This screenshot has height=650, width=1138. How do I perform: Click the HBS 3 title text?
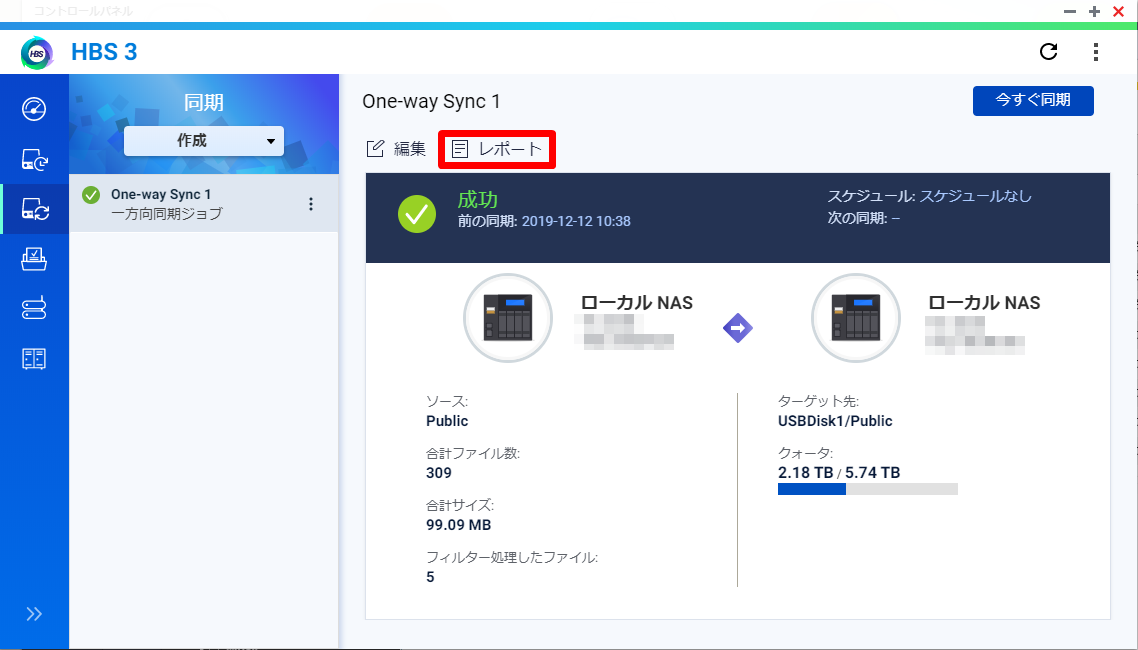104,52
